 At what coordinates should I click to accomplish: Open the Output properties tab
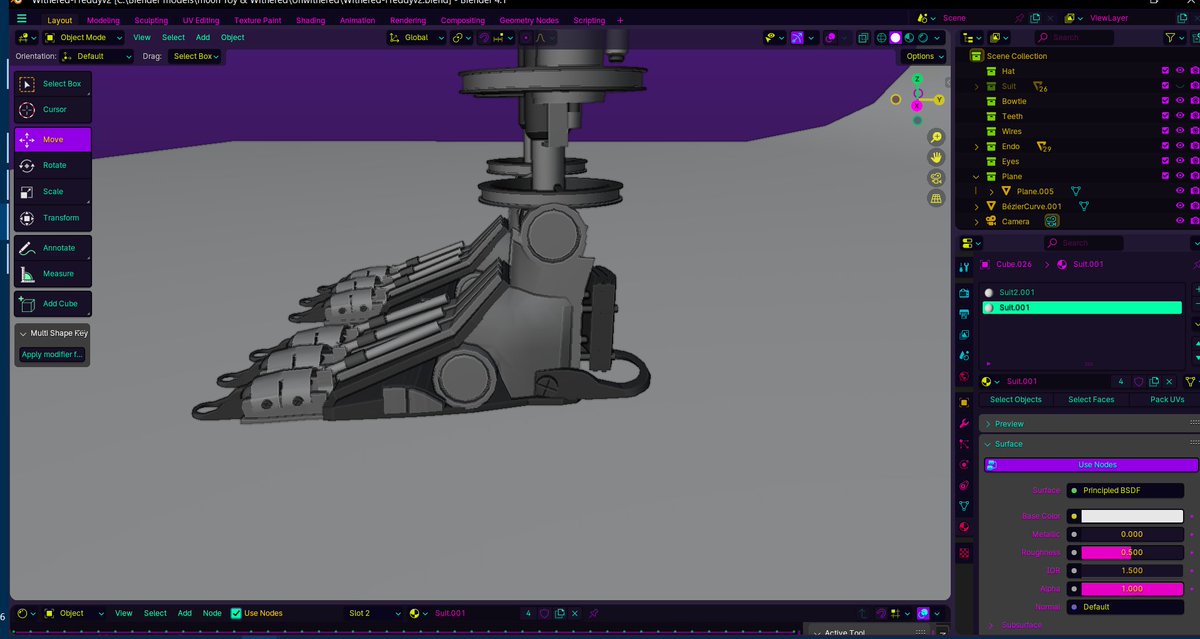tap(964, 314)
